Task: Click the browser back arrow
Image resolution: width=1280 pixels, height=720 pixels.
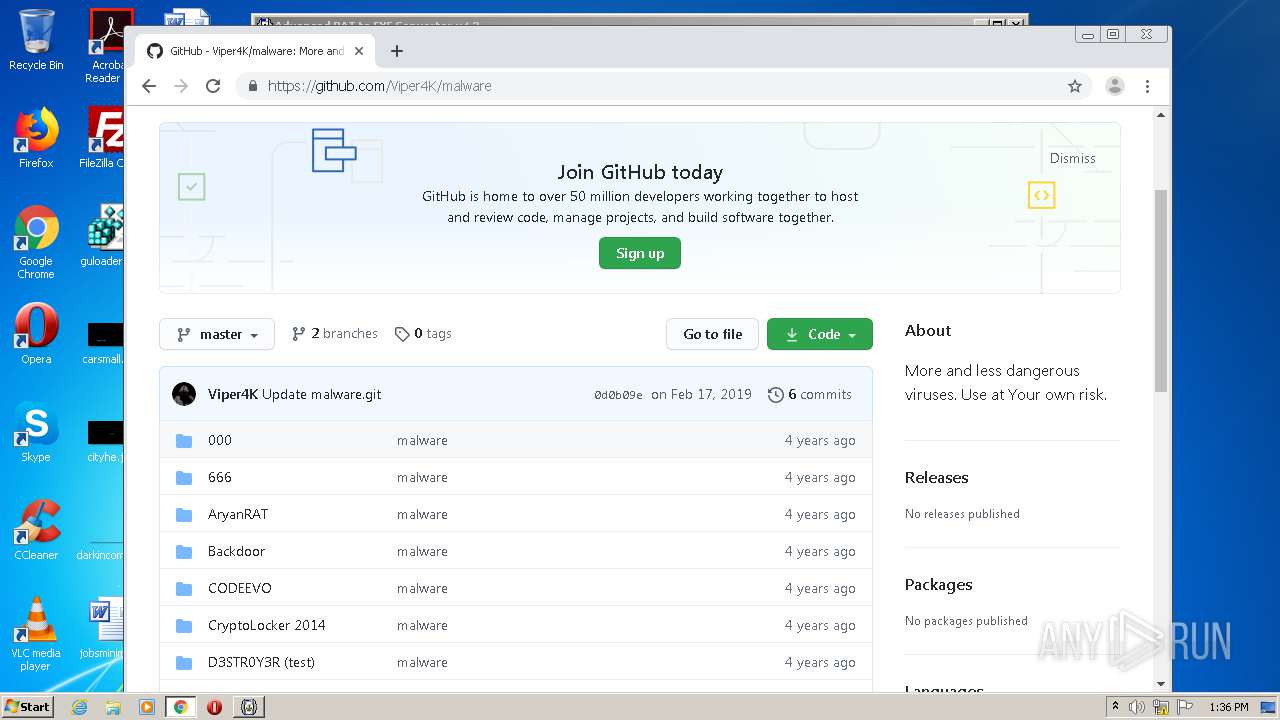Action: pyautogui.click(x=149, y=86)
